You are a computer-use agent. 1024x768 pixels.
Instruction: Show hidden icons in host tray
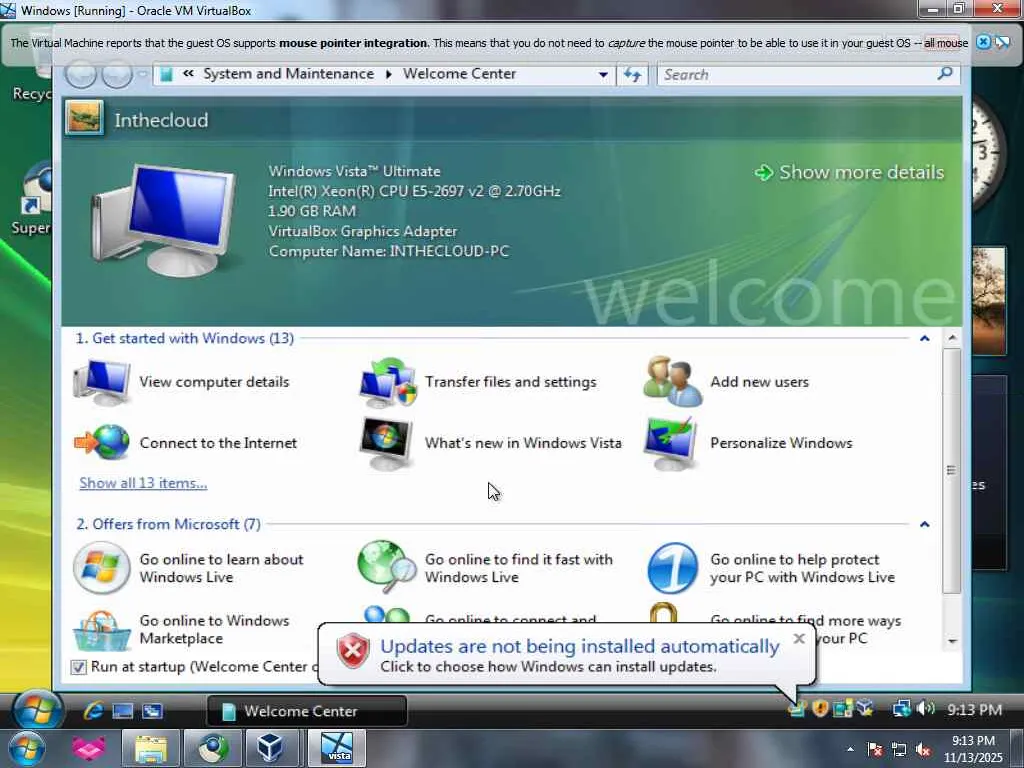(850, 749)
